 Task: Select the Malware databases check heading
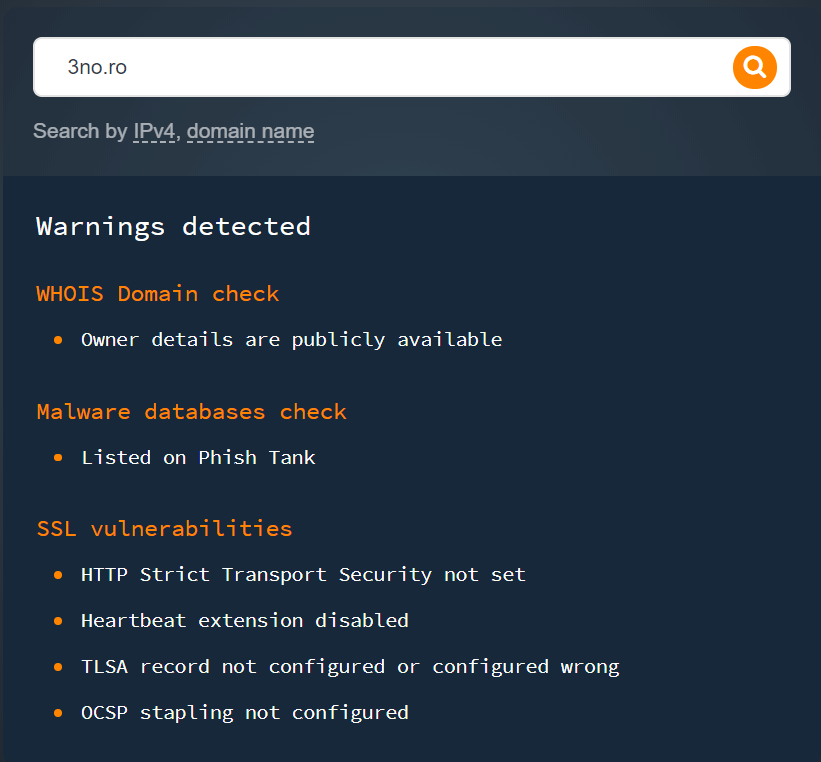point(192,412)
